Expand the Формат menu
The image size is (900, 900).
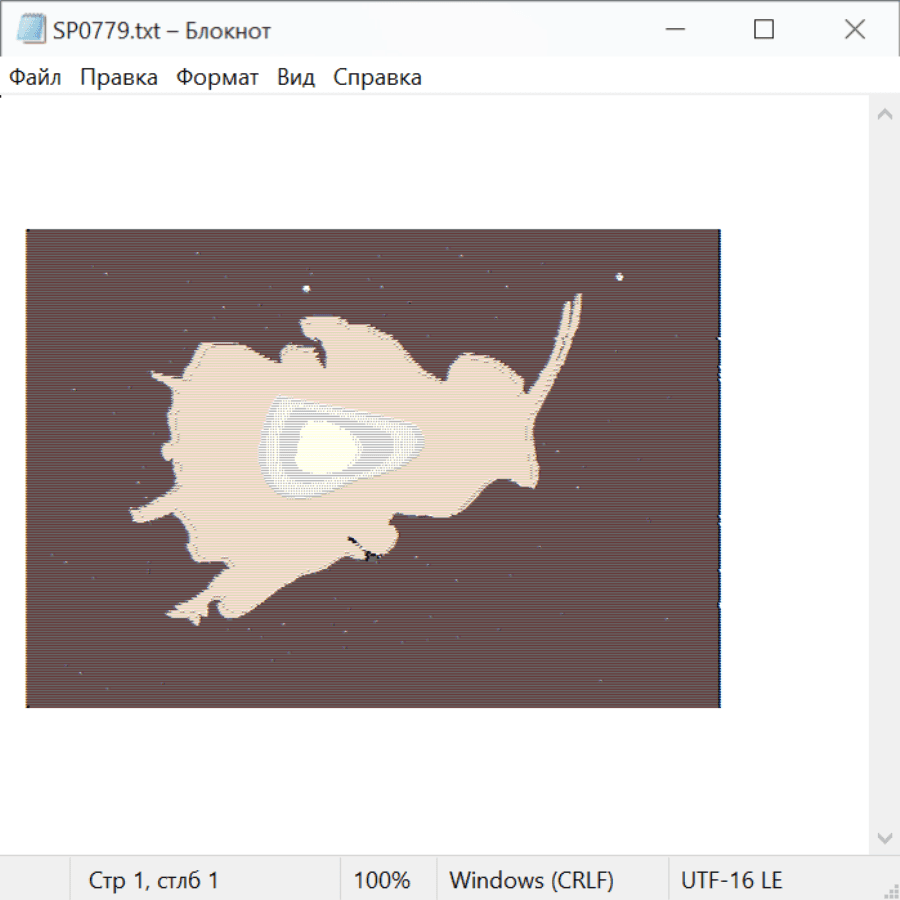(217, 78)
